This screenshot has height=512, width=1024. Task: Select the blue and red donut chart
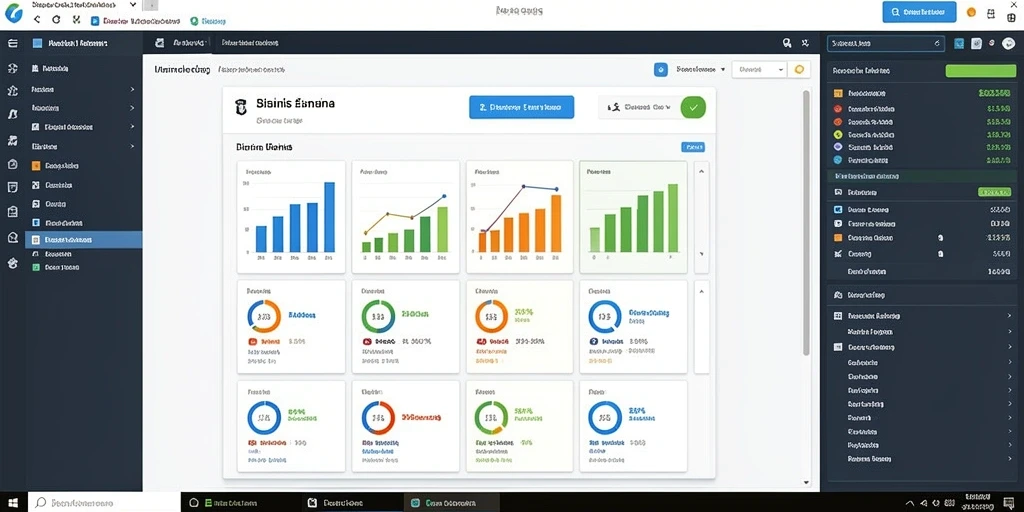(x=378, y=417)
